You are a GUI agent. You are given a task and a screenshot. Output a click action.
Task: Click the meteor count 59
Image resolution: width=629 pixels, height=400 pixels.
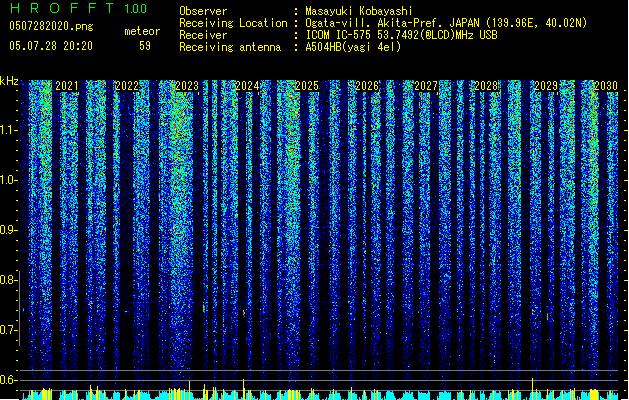tap(145, 46)
